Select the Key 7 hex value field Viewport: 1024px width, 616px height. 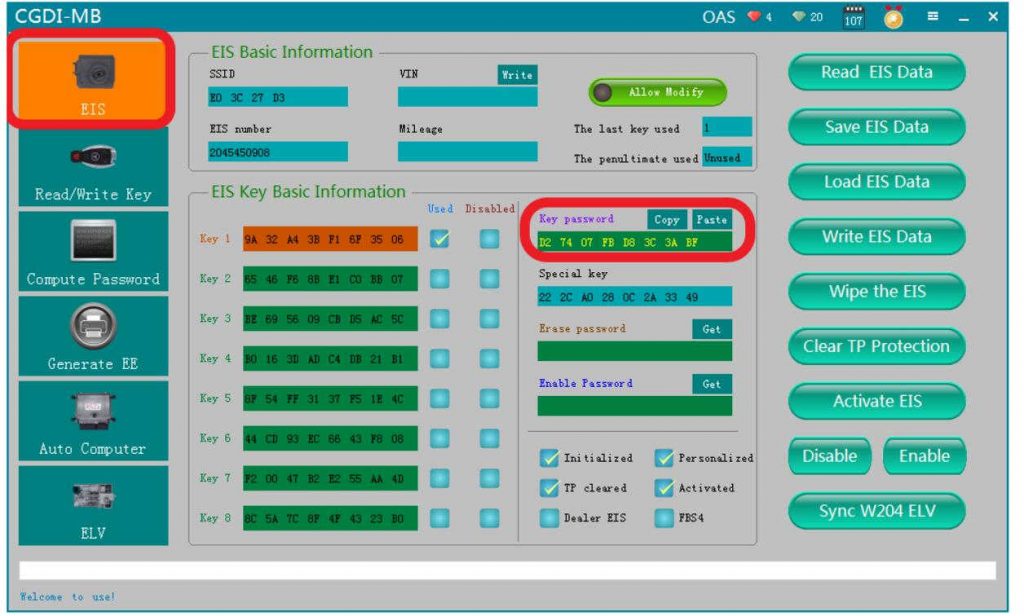point(330,478)
